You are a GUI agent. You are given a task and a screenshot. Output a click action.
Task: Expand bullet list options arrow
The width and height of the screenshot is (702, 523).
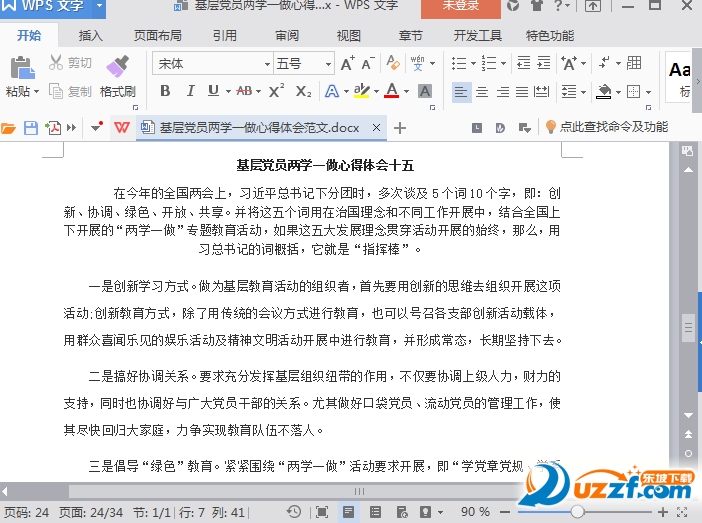(473, 64)
